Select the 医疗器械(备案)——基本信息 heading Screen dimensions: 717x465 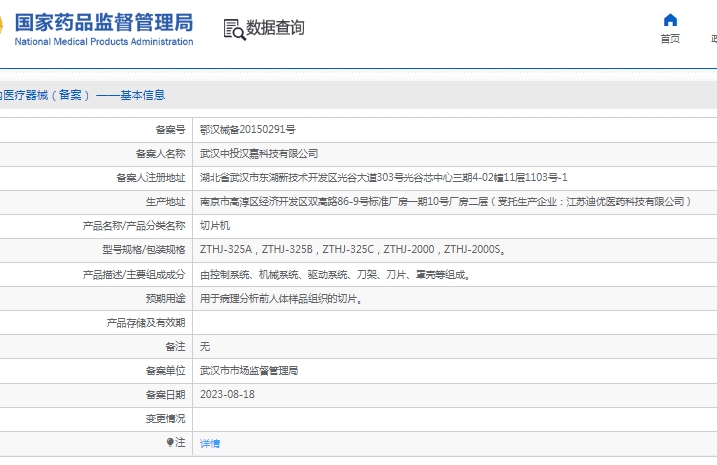[x=82, y=95]
